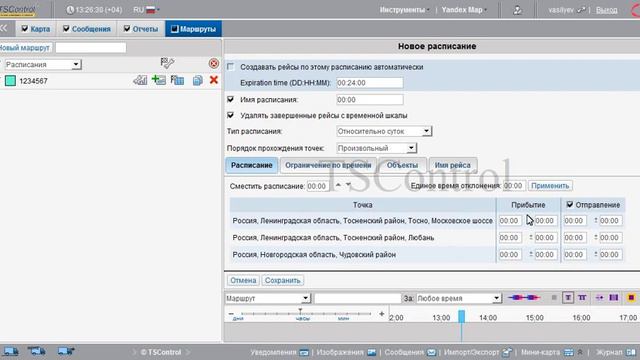Screen dimensions: 640x360
Task: Add a schedule with the green plus icon
Action: tap(158, 80)
